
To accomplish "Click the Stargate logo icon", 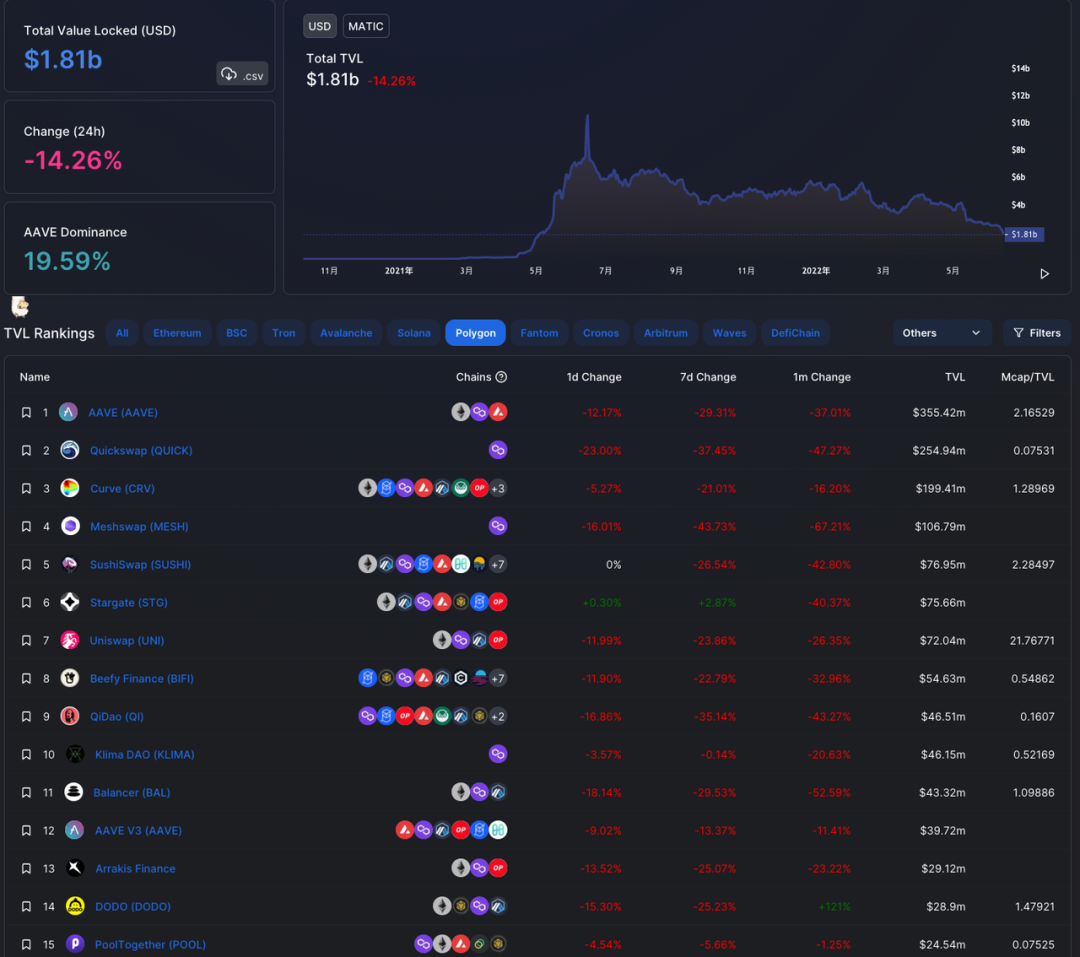I will coord(70,602).
